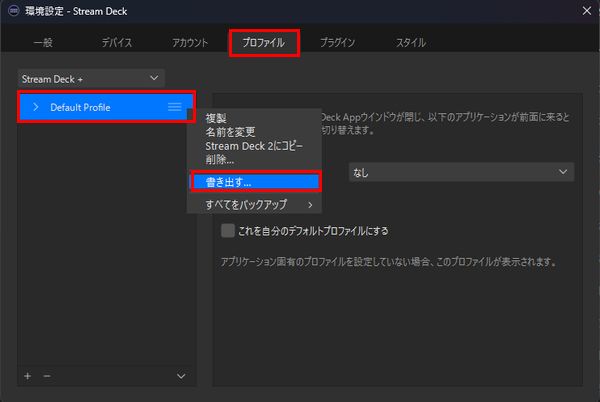Select the プロファイル tab

[264, 42]
